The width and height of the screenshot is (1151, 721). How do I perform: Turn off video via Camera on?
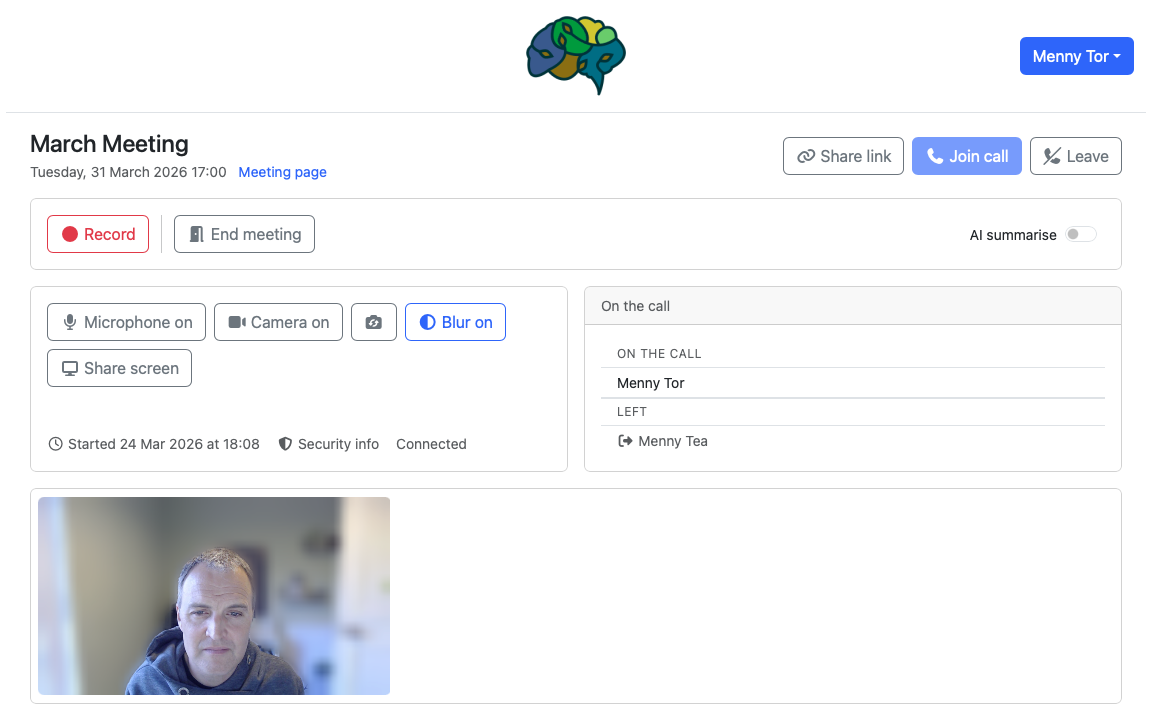coord(278,322)
